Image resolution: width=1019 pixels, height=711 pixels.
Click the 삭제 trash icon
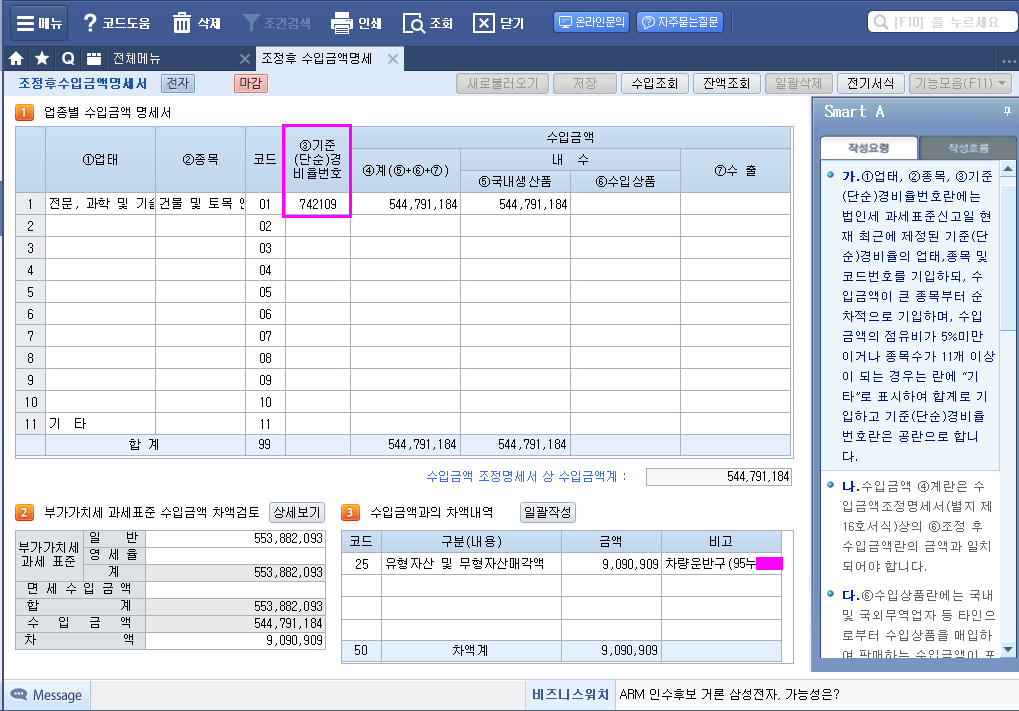[x=197, y=23]
